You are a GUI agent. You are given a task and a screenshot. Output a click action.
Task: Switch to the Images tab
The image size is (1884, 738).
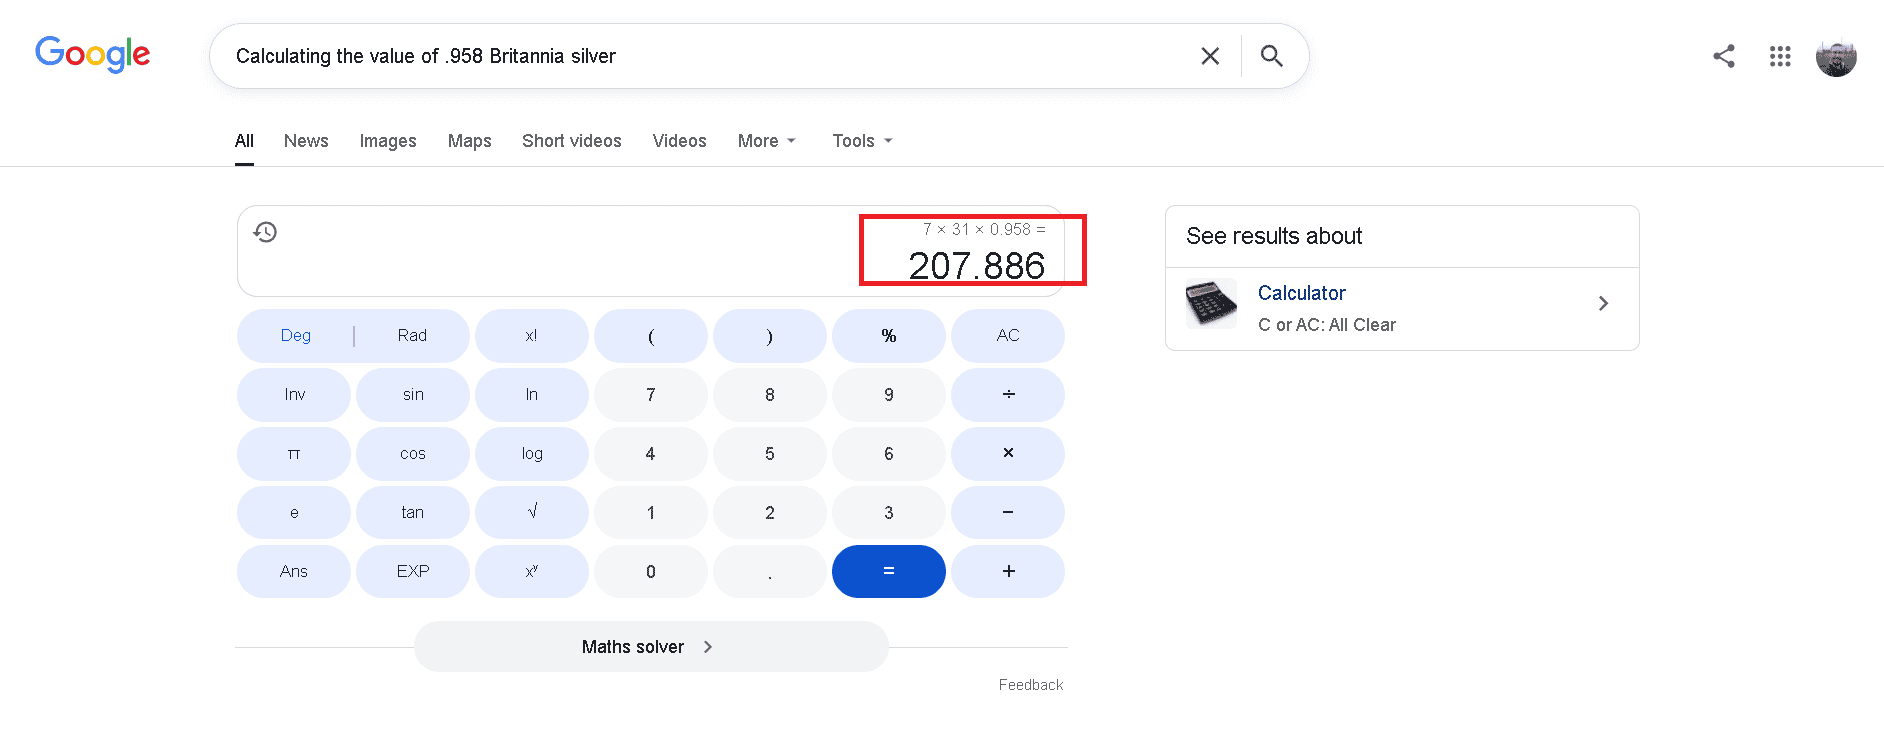coord(388,141)
